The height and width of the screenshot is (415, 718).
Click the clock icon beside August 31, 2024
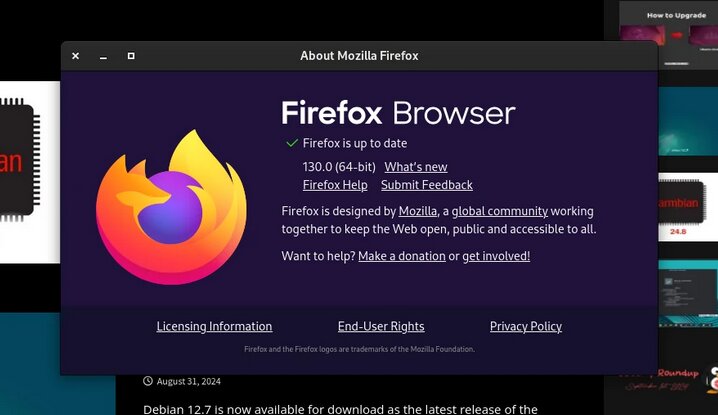coord(147,381)
